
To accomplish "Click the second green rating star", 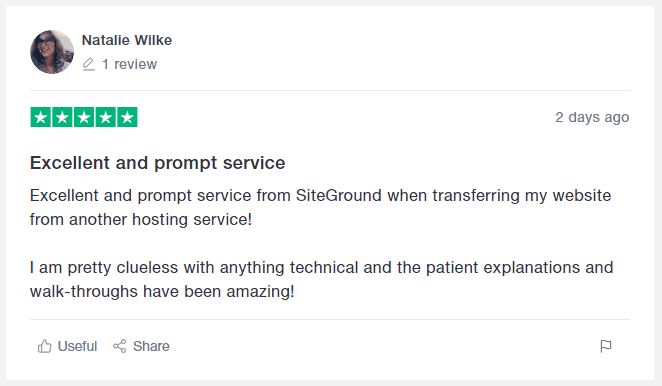I will (62, 117).
